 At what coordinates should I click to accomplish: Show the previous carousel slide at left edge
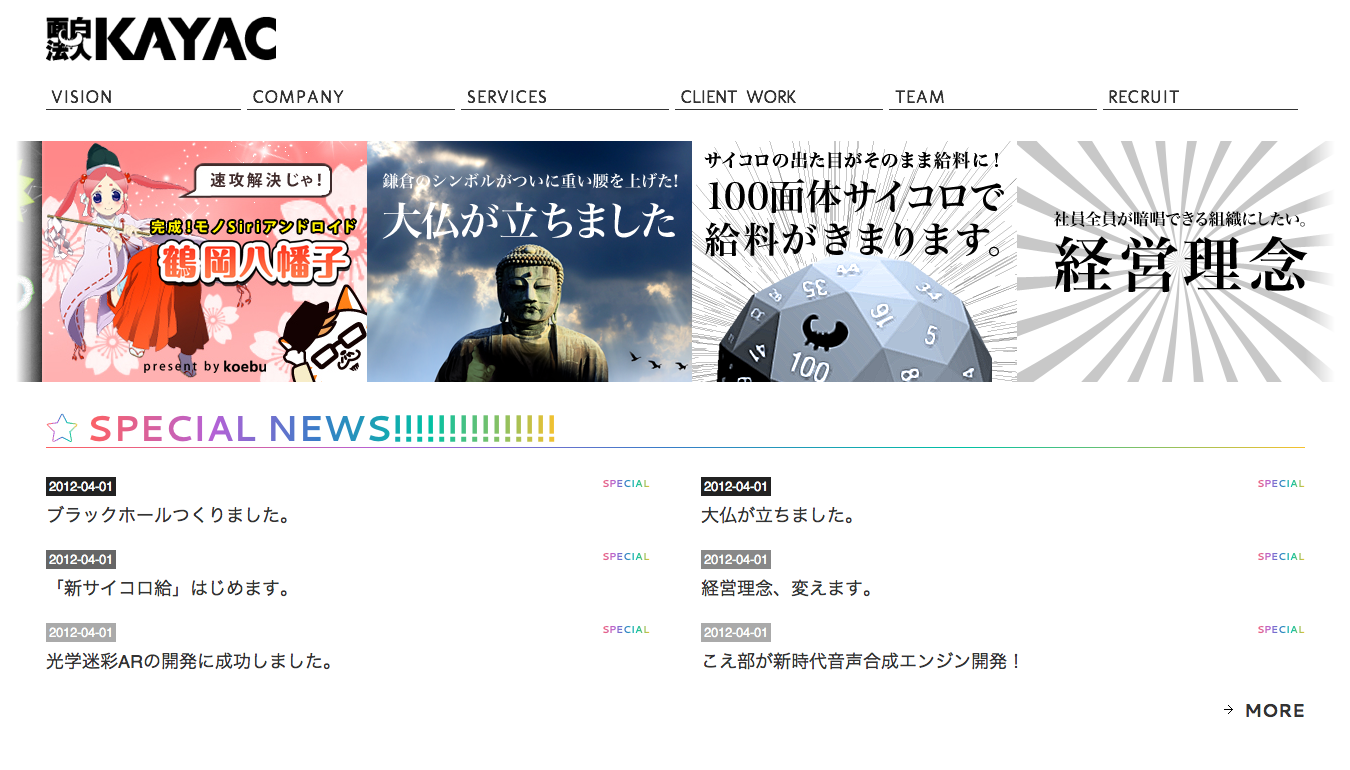coord(28,261)
